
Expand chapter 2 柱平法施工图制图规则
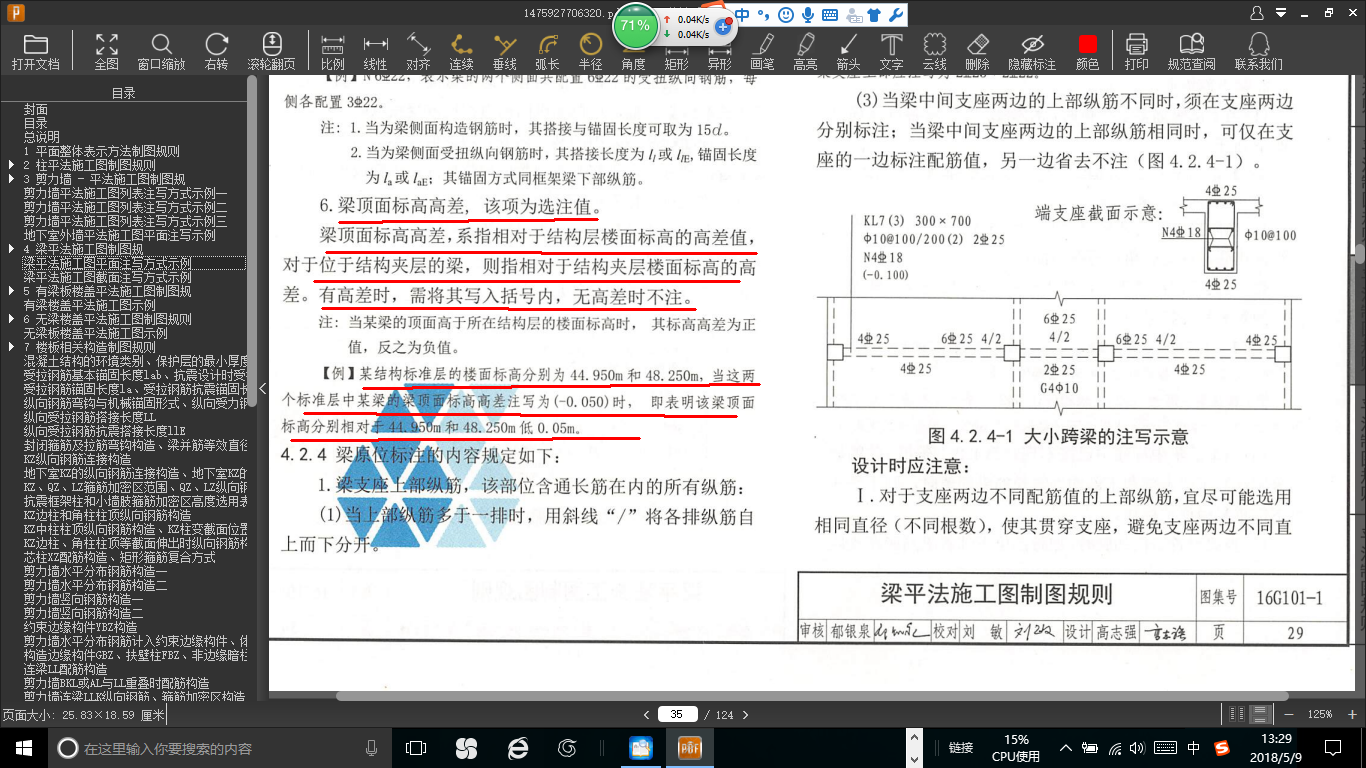11,165
